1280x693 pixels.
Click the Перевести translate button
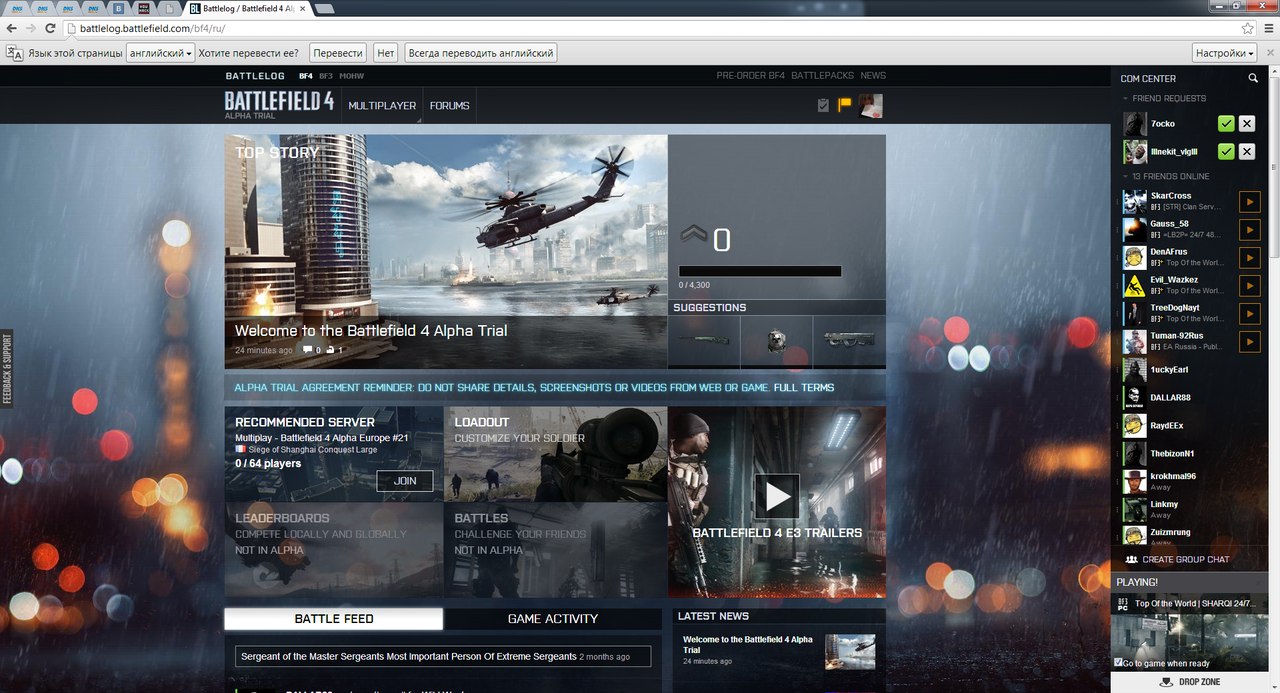(x=338, y=52)
